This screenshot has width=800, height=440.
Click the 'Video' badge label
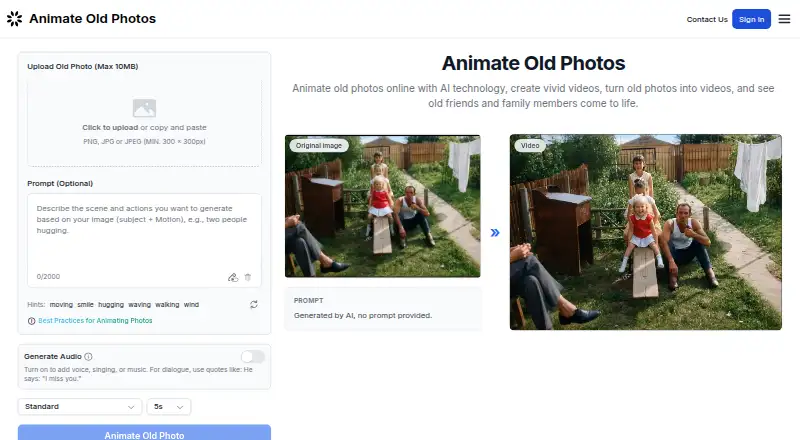pos(530,145)
